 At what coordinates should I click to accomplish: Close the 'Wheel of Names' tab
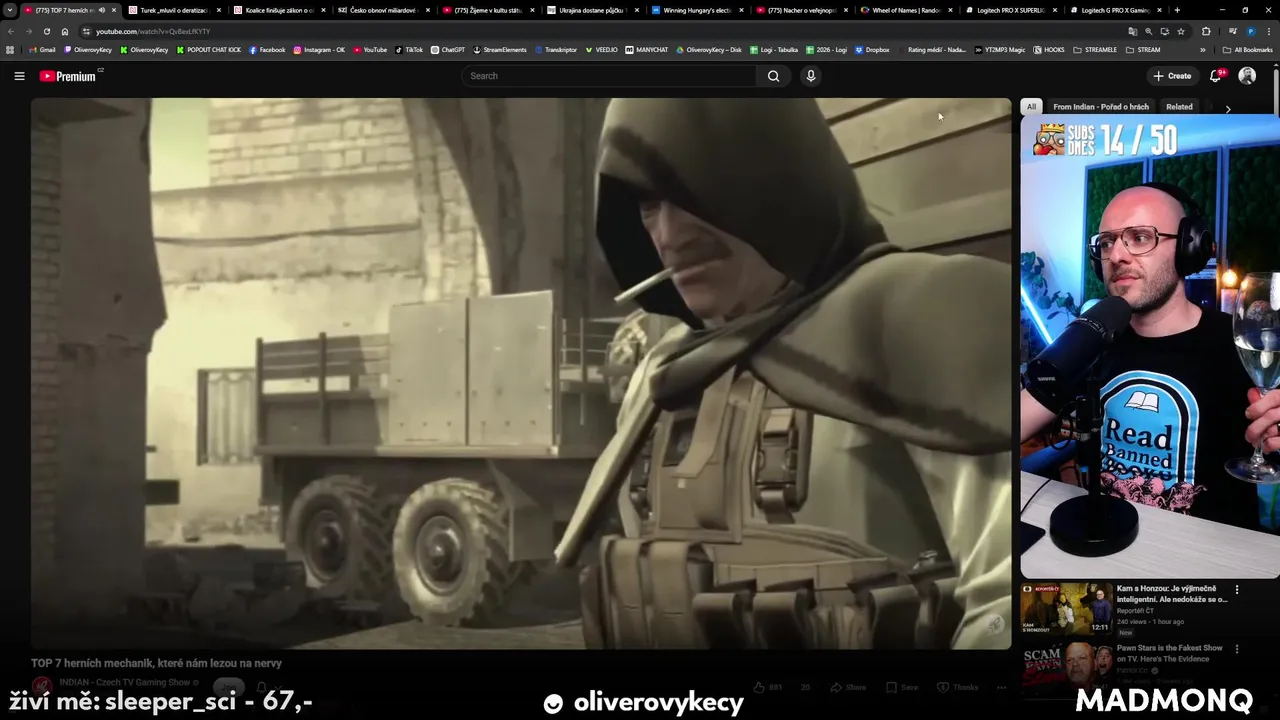click(950, 10)
